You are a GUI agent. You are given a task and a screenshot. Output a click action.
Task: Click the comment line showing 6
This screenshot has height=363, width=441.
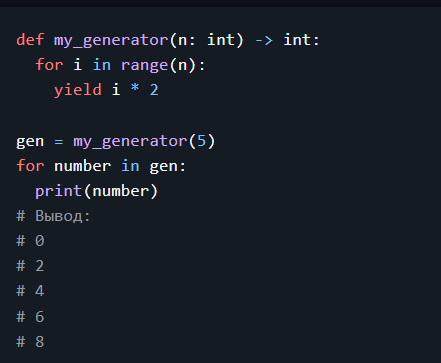pos(30,317)
